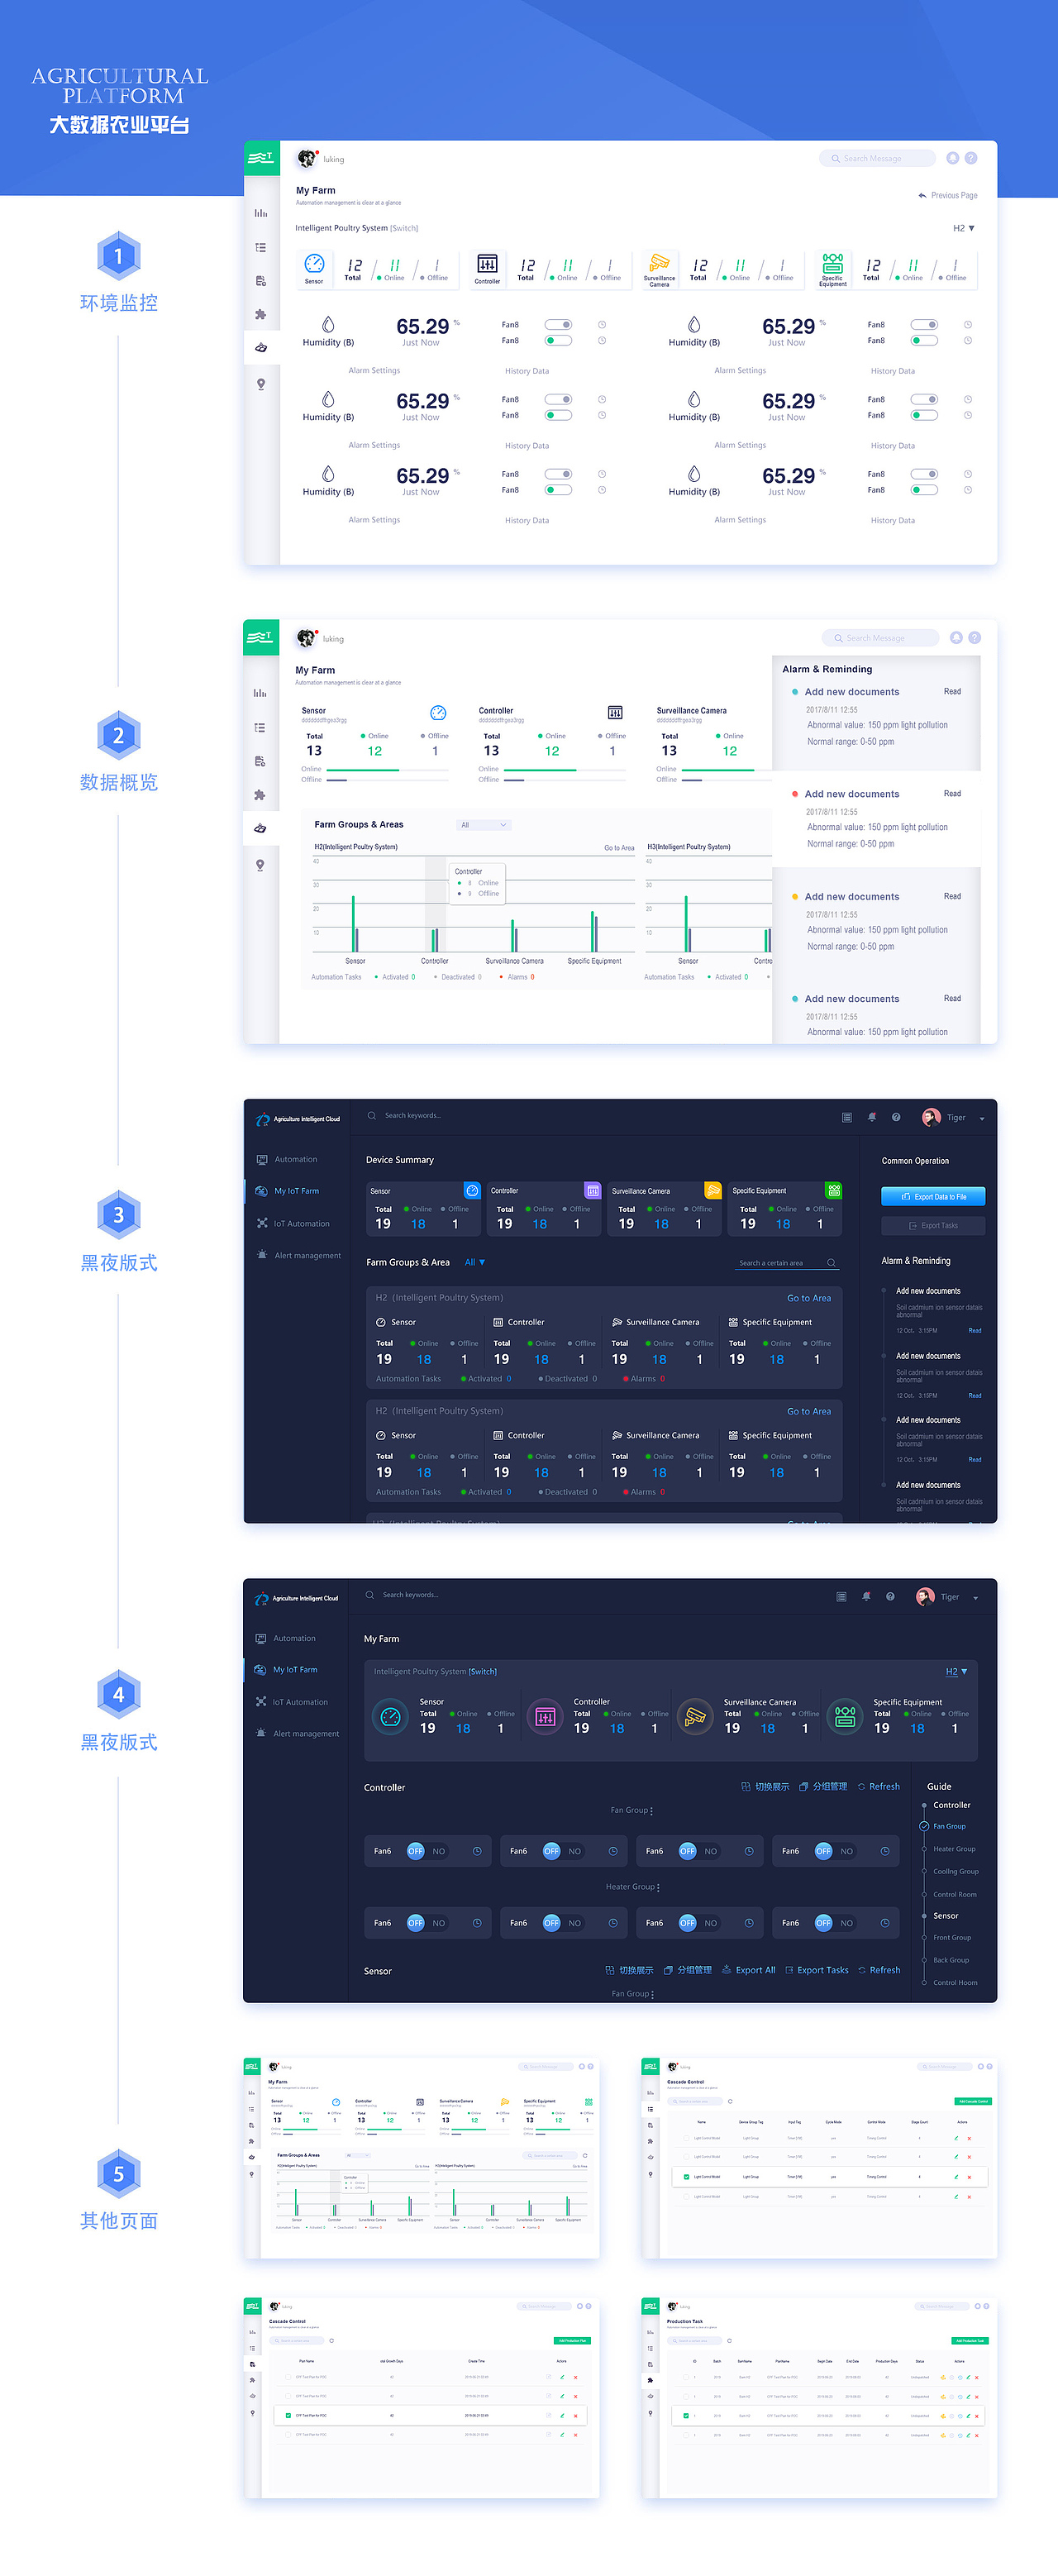Select Alert management in dark My Farm sidebar
The image size is (1058, 2576).
[297, 1734]
